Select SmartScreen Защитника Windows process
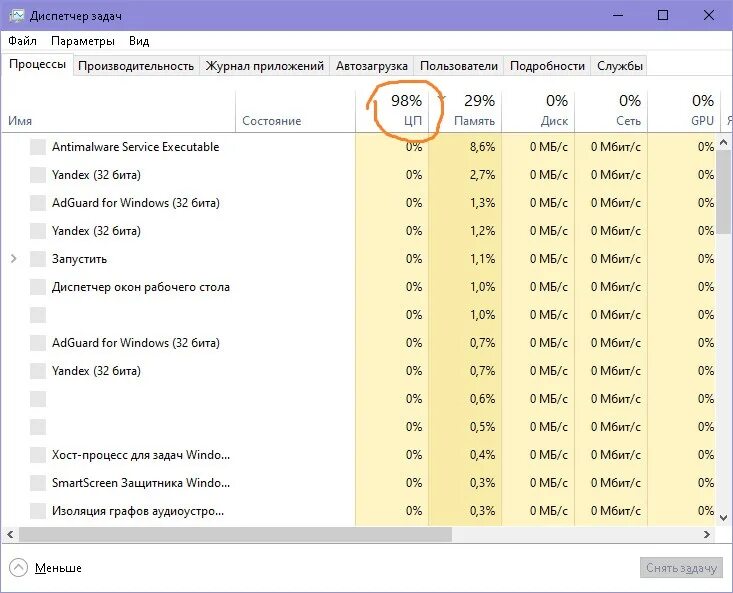 click(x=359, y=483)
